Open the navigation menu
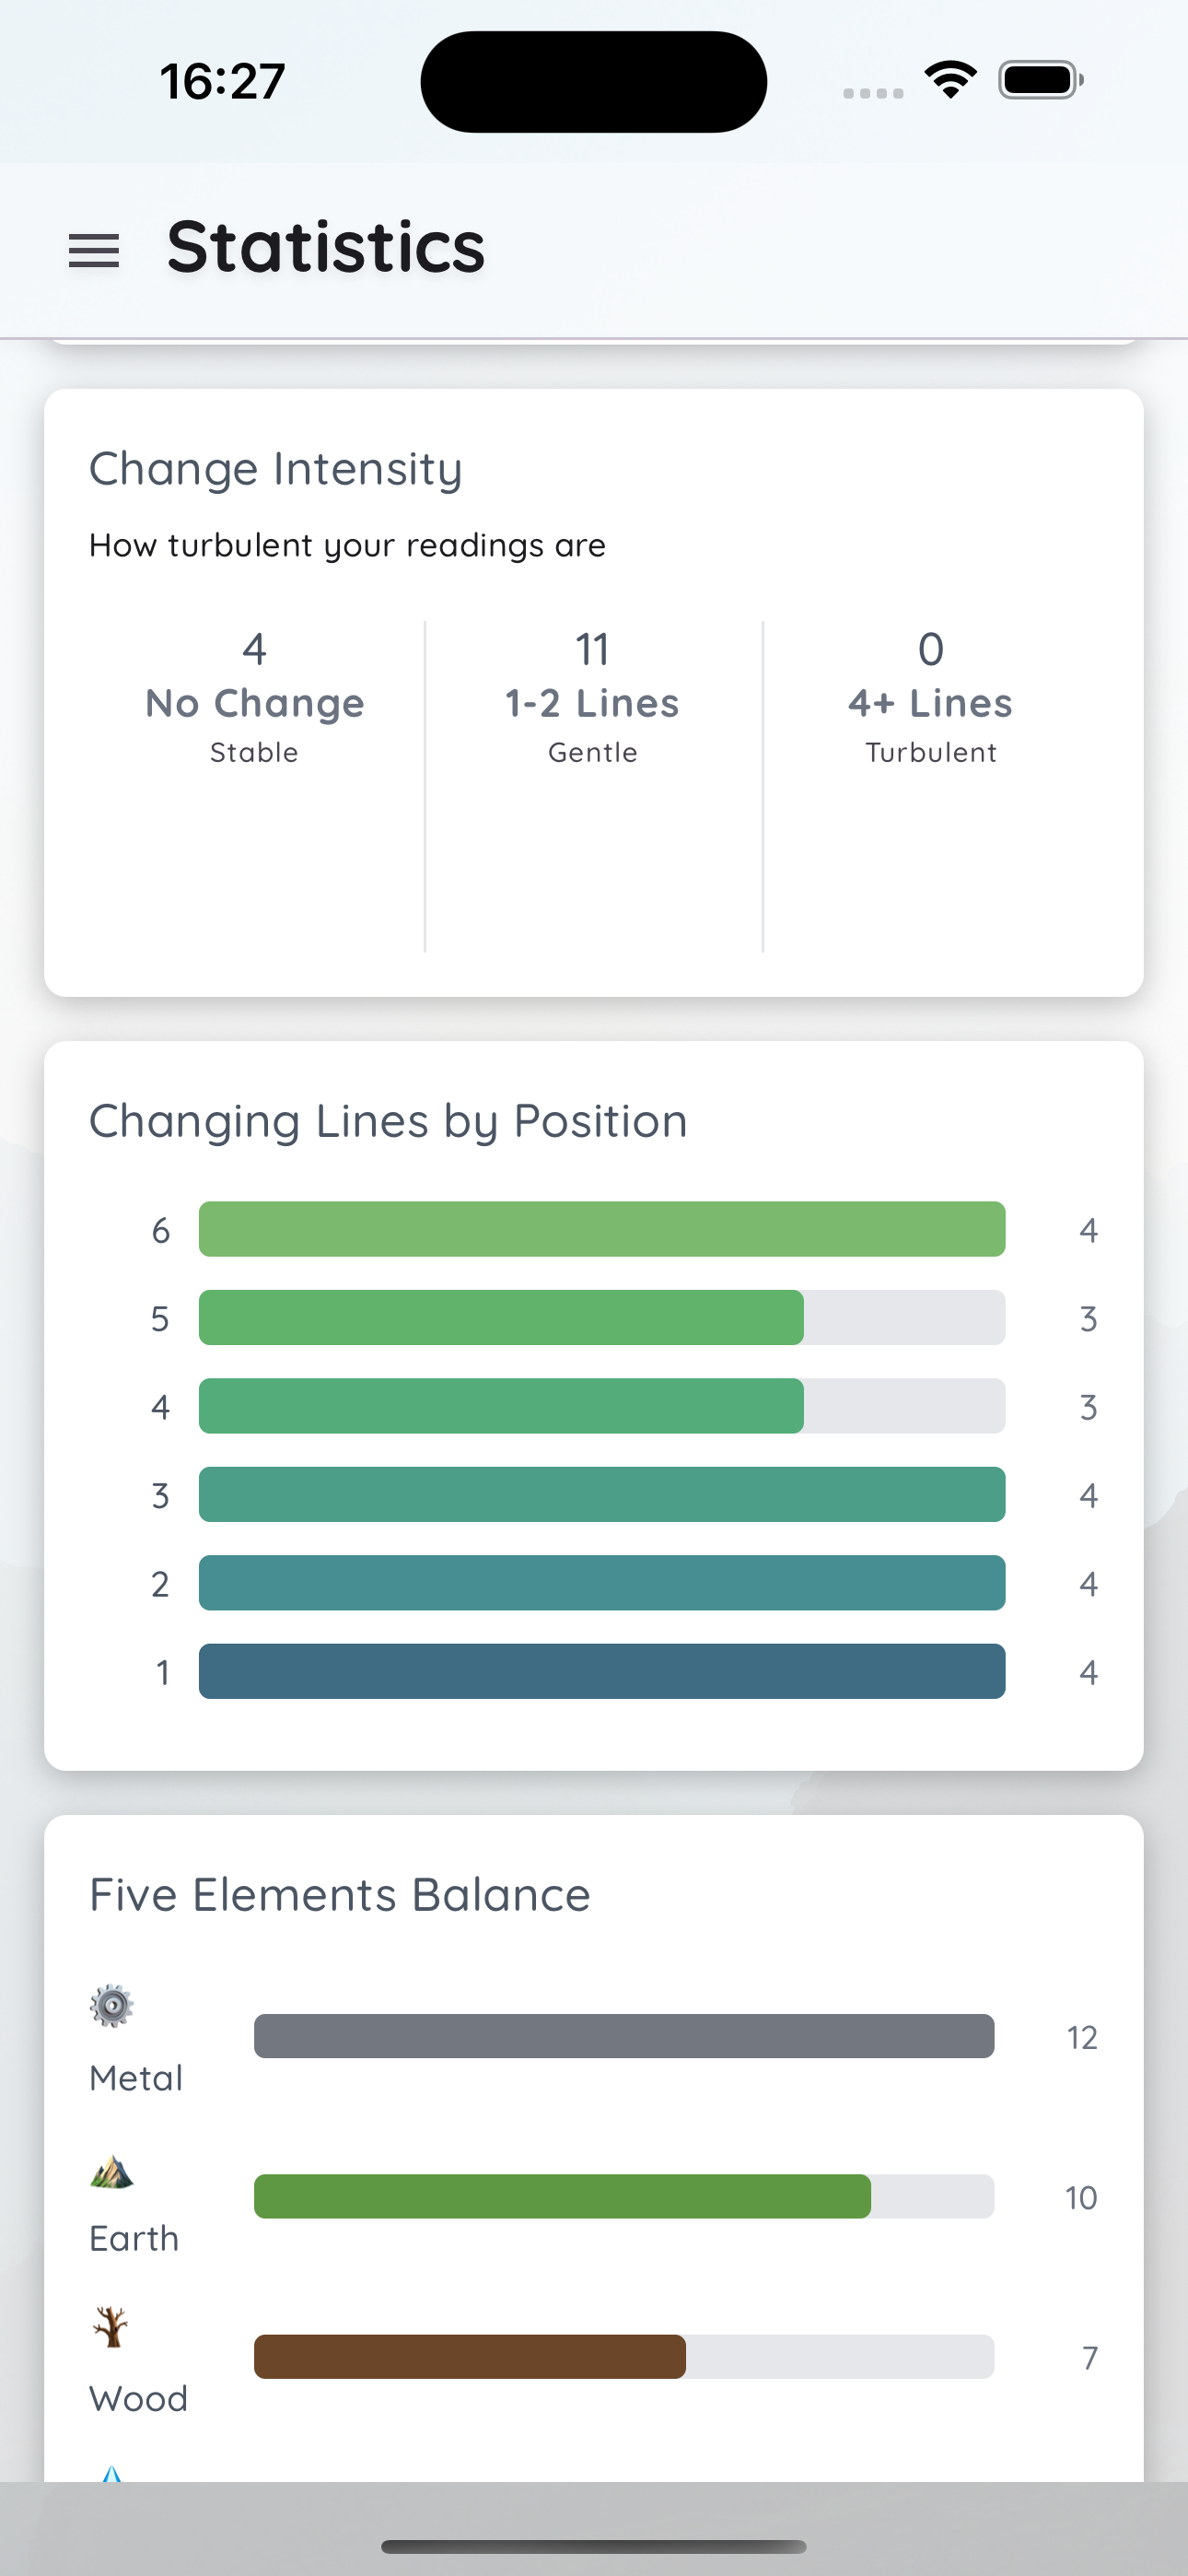 [x=92, y=250]
